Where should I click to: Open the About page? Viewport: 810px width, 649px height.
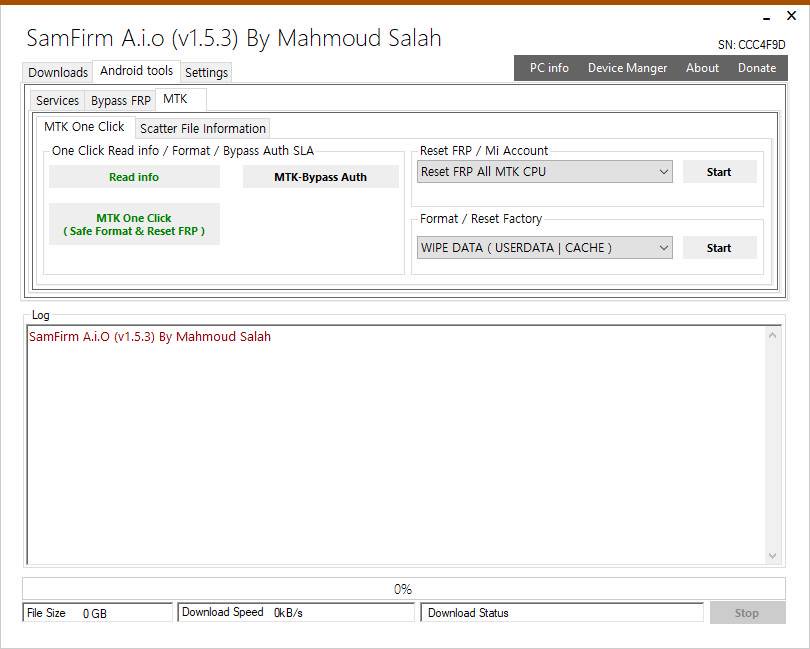(702, 68)
